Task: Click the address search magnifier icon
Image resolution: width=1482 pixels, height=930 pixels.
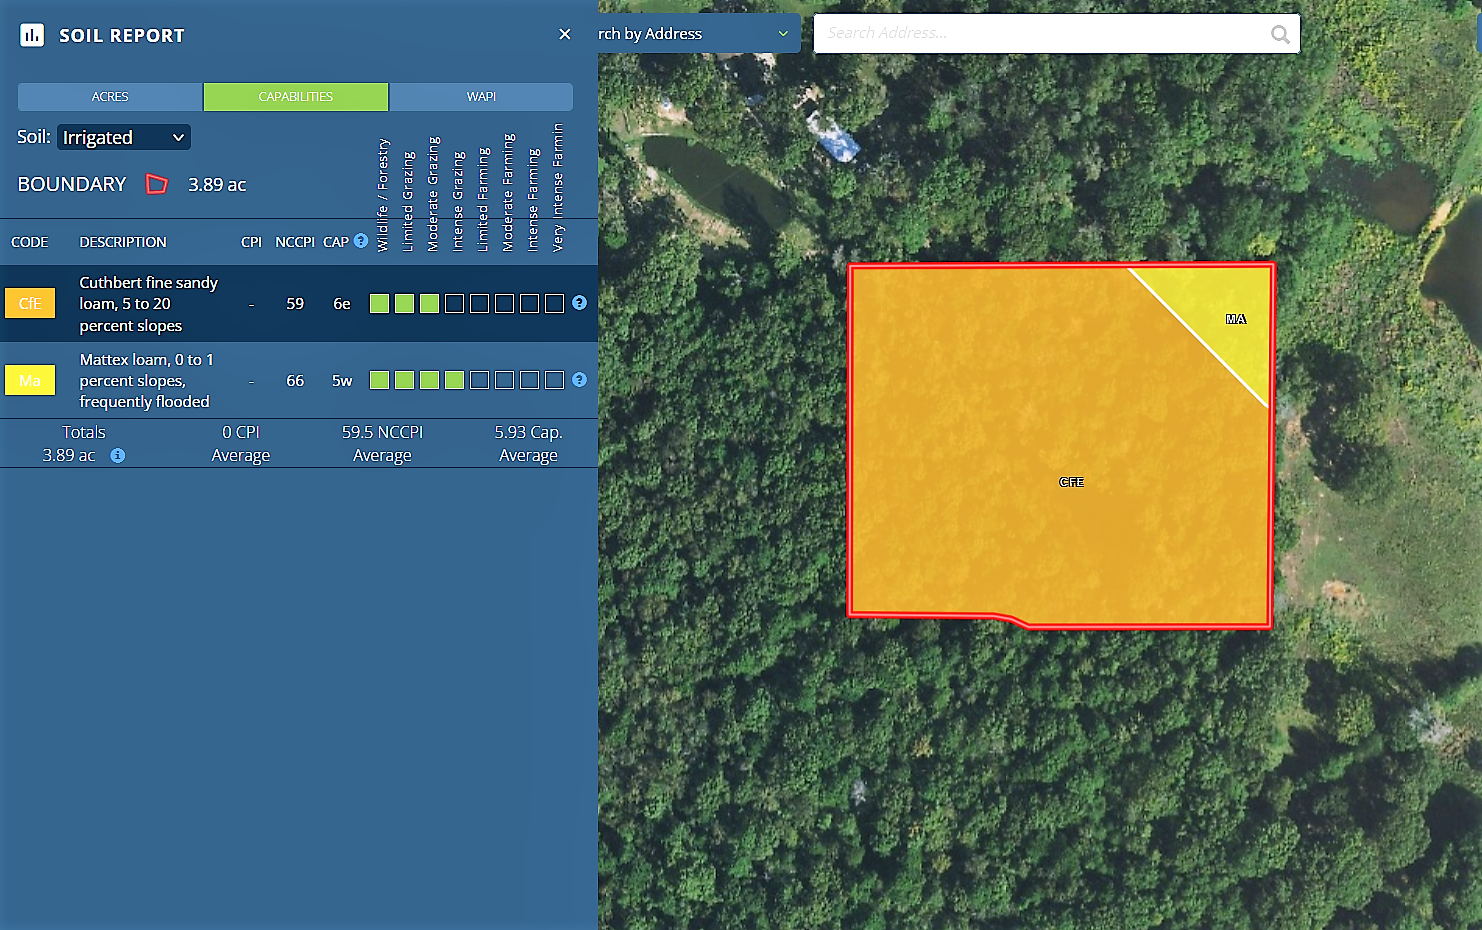Action: click(1279, 35)
